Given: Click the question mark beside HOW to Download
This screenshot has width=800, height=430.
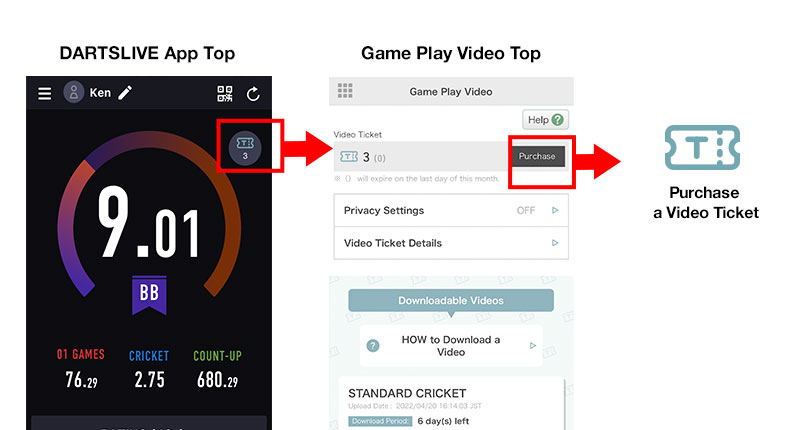Looking at the screenshot, I should tap(373, 346).
